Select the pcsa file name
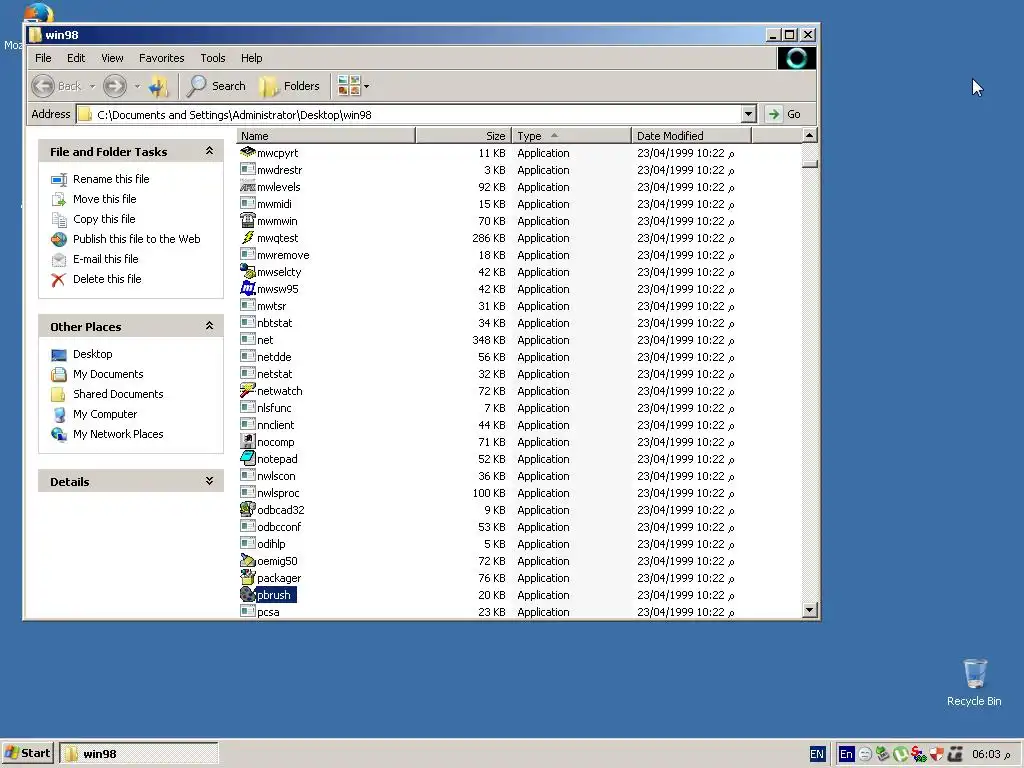The width and height of the screenshot is (1024, 768). click(x=268, y=612)
